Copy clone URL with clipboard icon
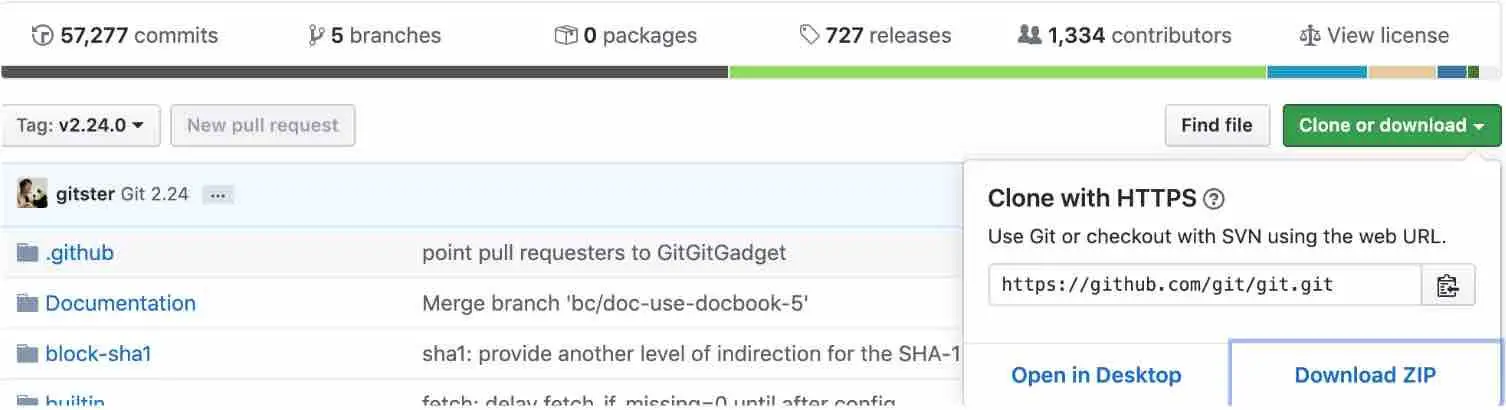Image resolution: width=1506 pixels, height=410 pixels. click(1447, 285)
